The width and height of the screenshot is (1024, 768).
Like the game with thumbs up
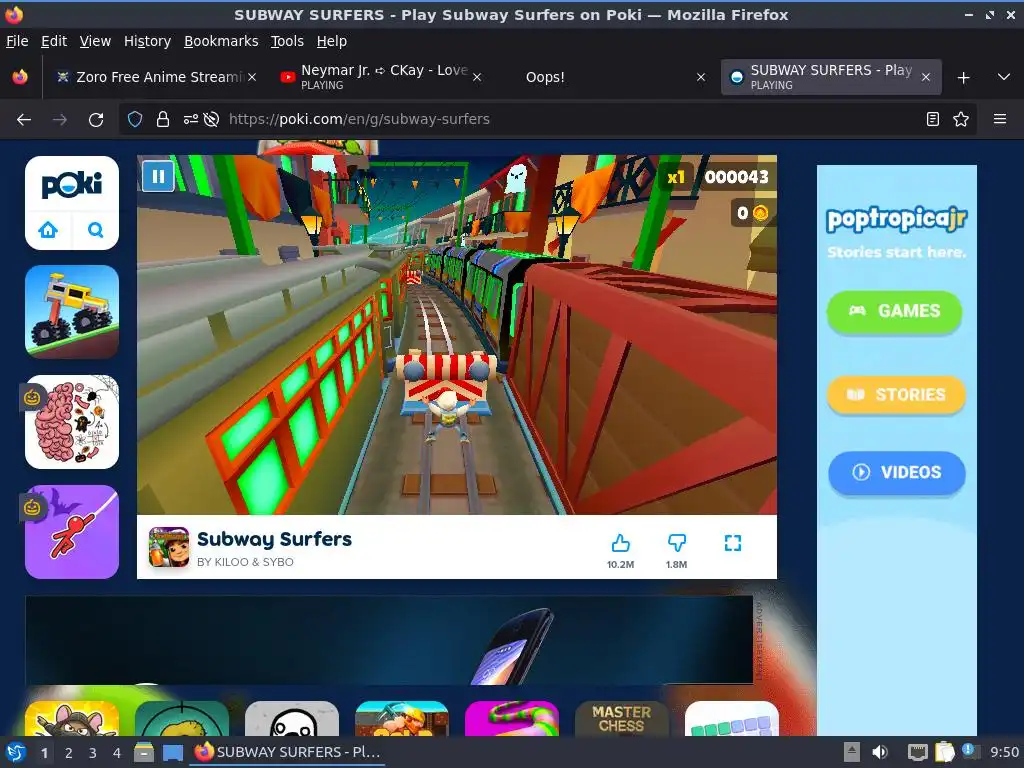(x=620, y=543)
